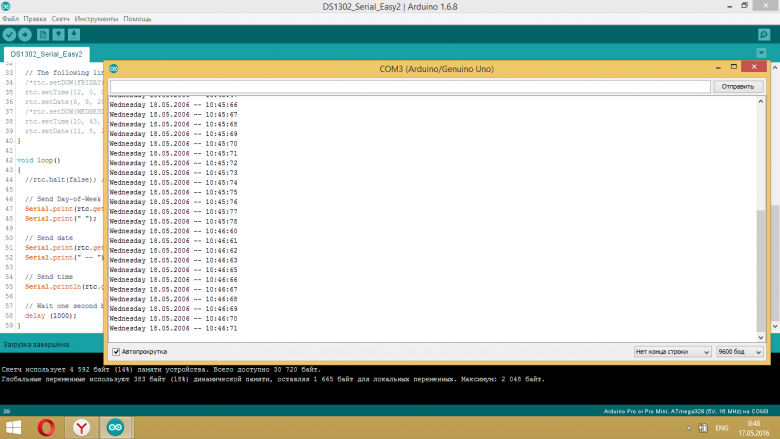Minimize the COM3 serial monitor window
Viewport: 780px width, 439px height.
point(718,67)
